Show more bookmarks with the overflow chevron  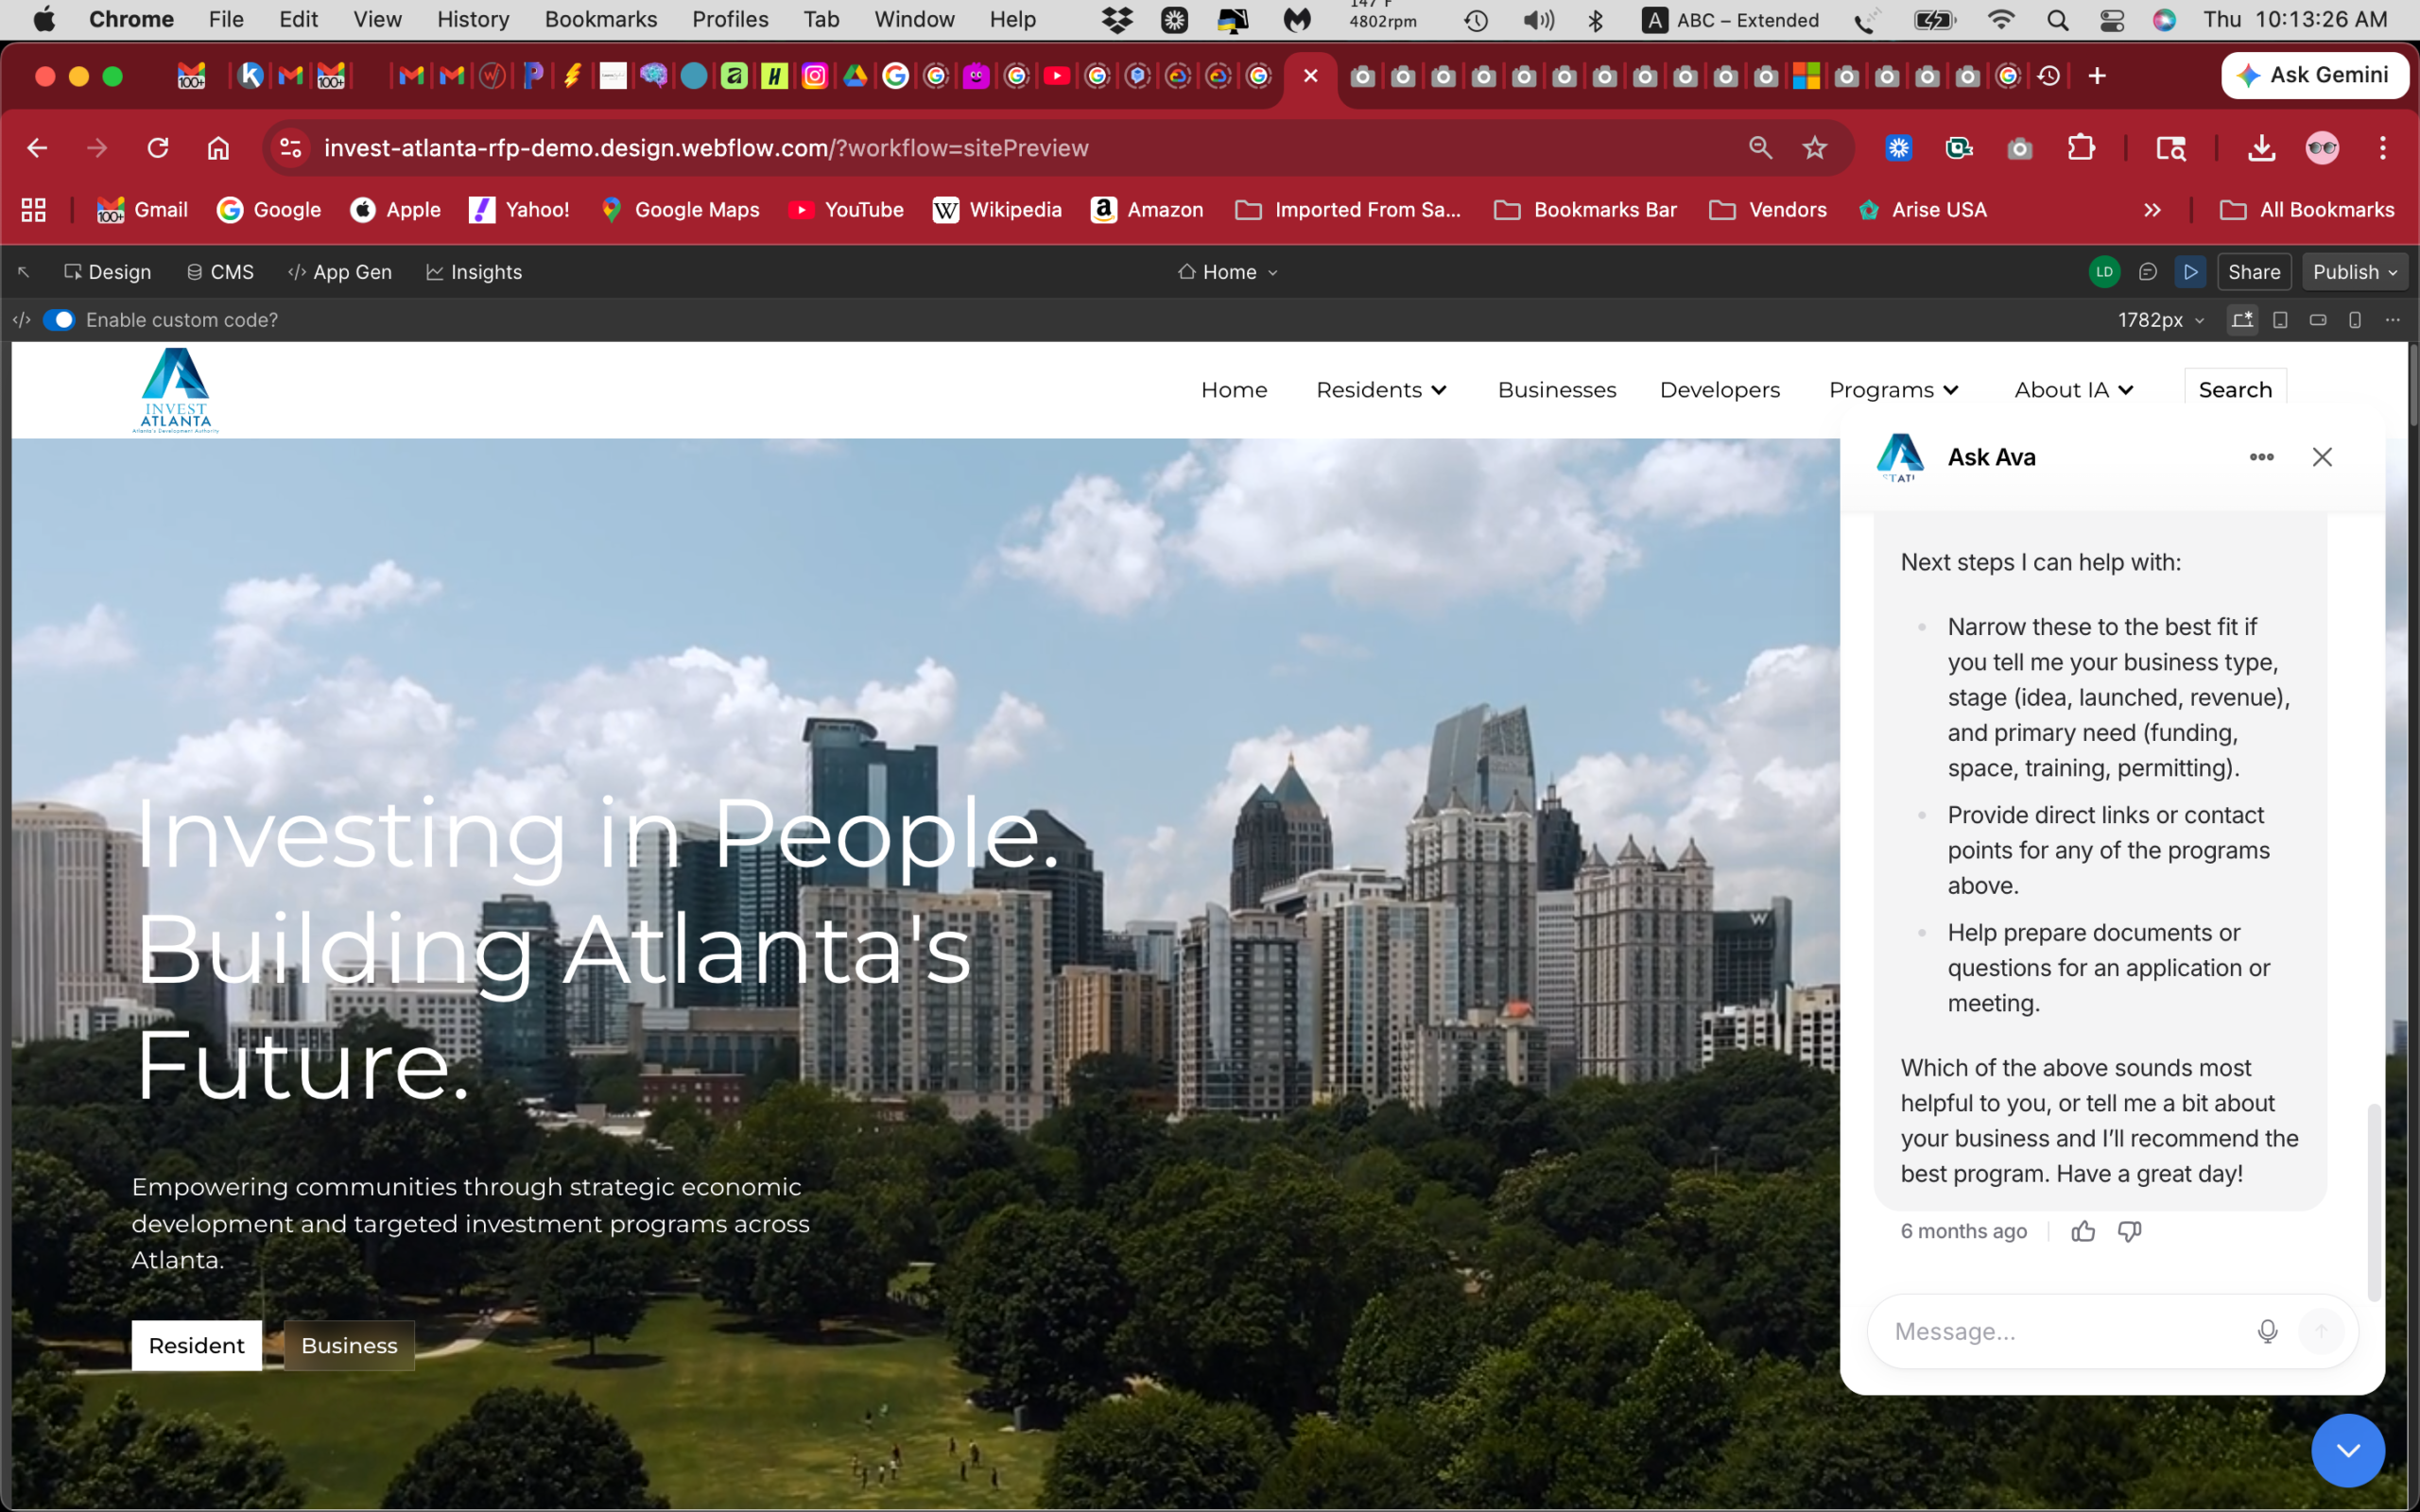(2152, 210)
